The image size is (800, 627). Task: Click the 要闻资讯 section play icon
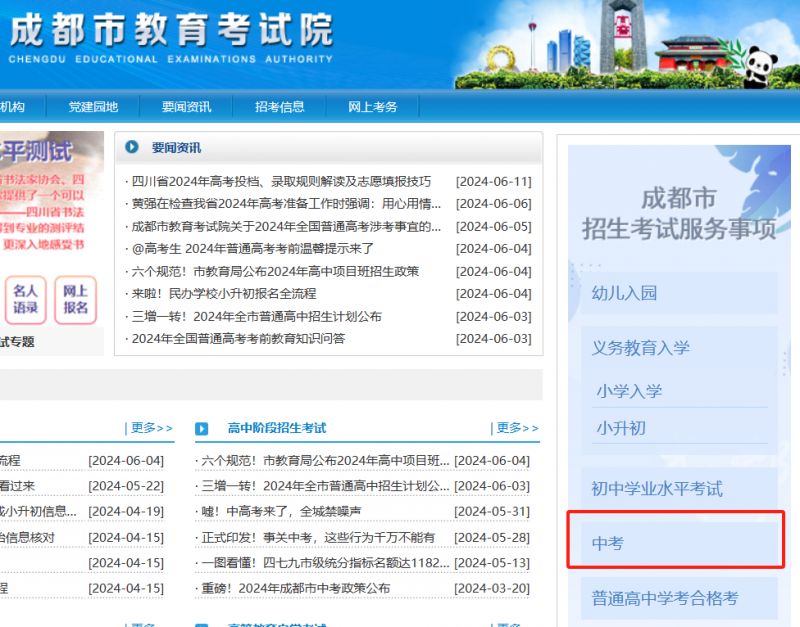pos(132,147)
